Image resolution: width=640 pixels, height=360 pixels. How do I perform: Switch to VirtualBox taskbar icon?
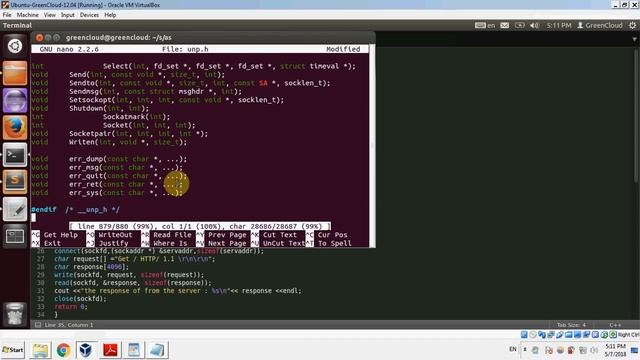[86, 350]
